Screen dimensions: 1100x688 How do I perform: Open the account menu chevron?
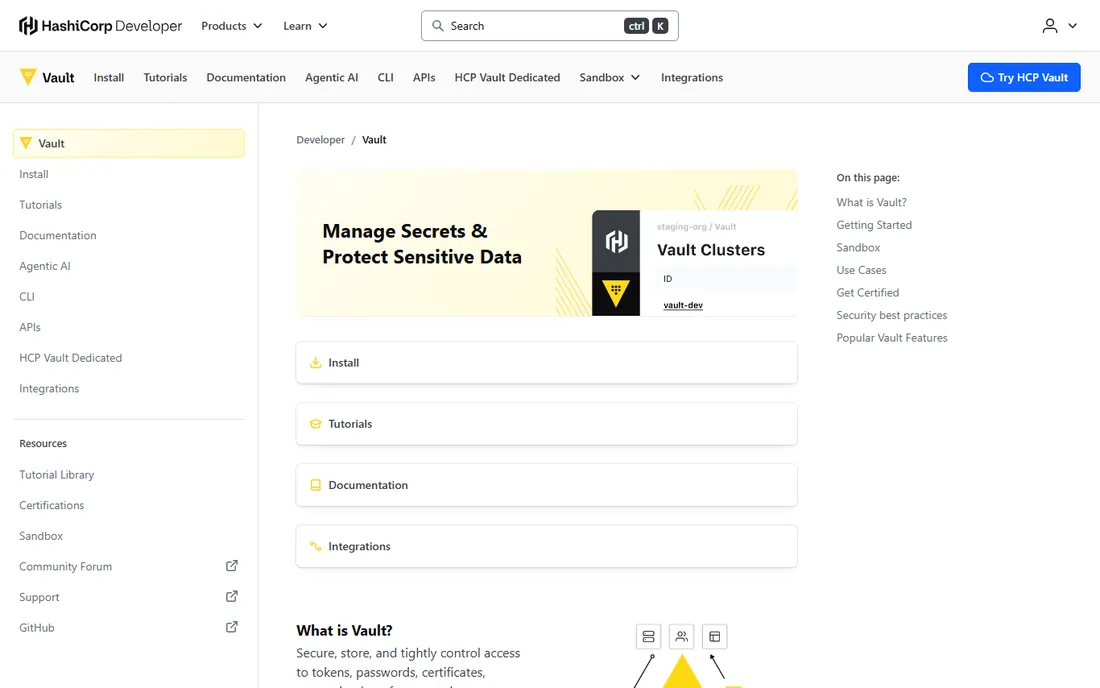coord(1072,26)
